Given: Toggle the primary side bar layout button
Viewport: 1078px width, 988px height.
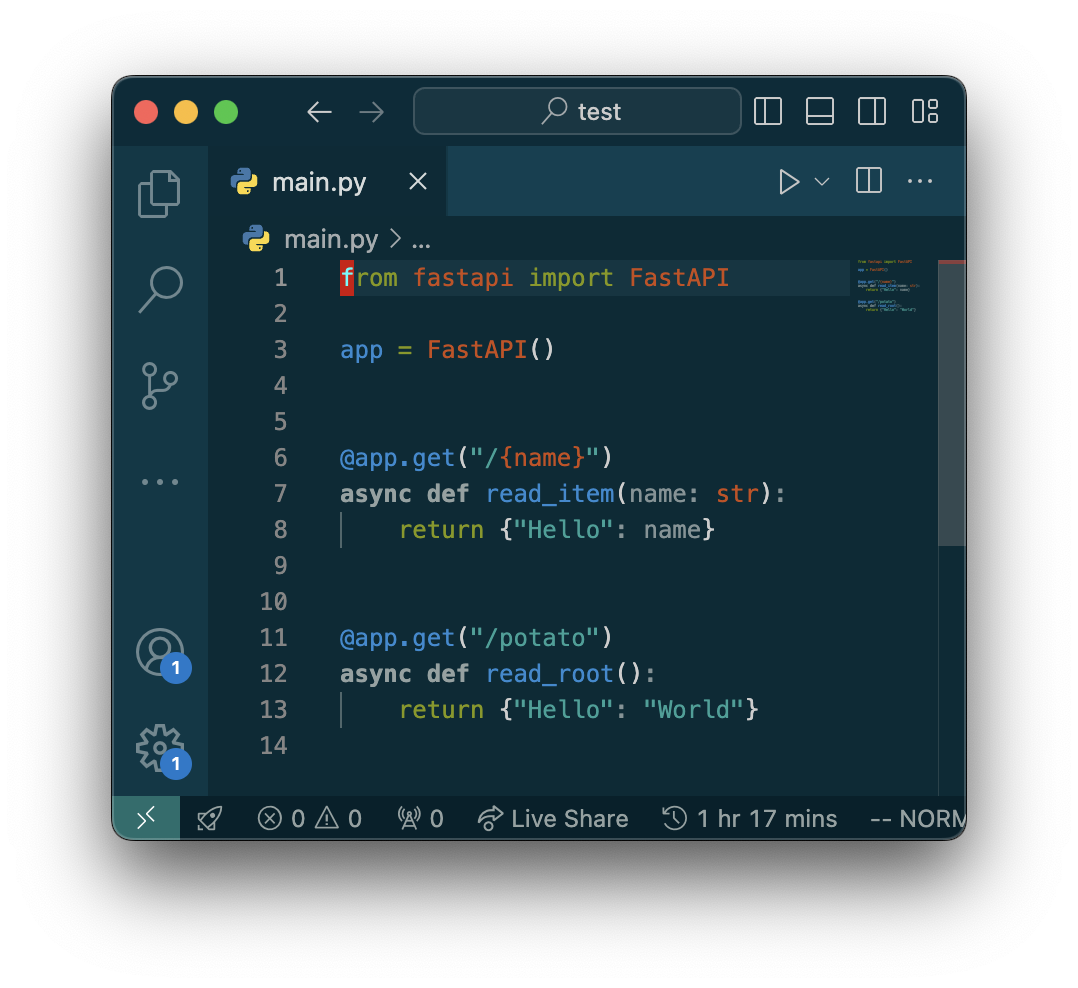Looking at the screenshot, I should (x=767, y=111).
